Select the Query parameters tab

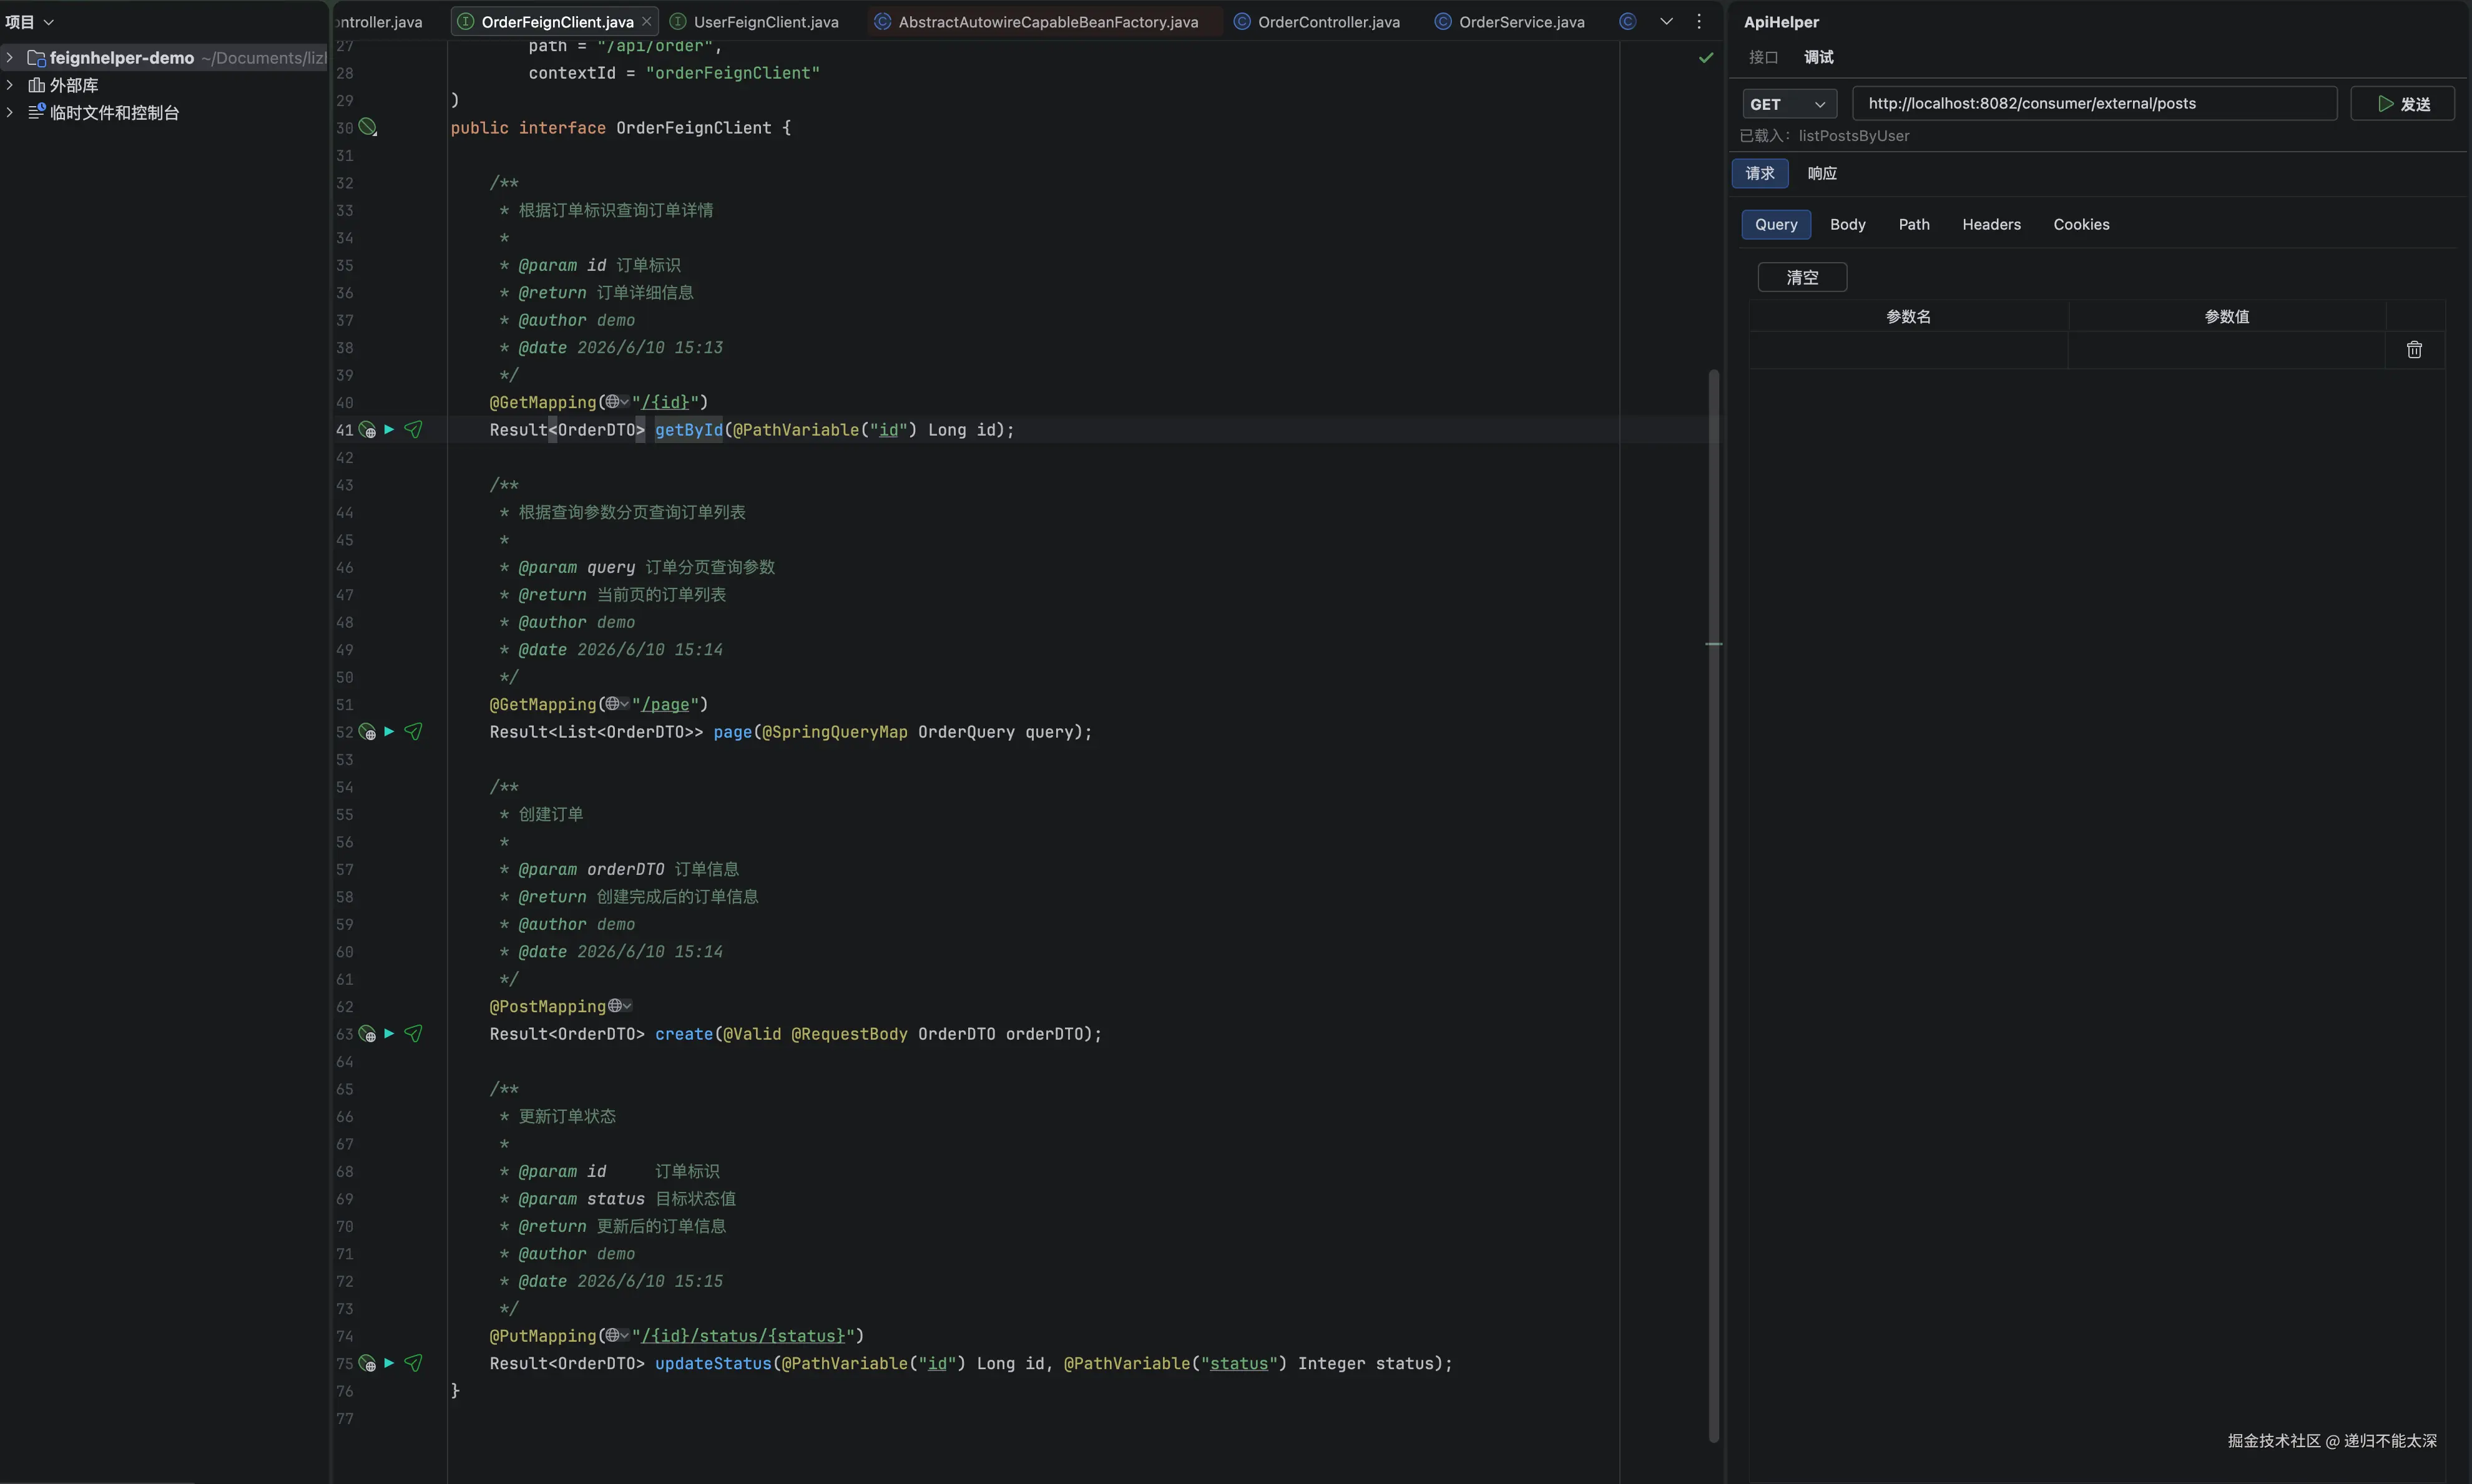point(1776,224)
